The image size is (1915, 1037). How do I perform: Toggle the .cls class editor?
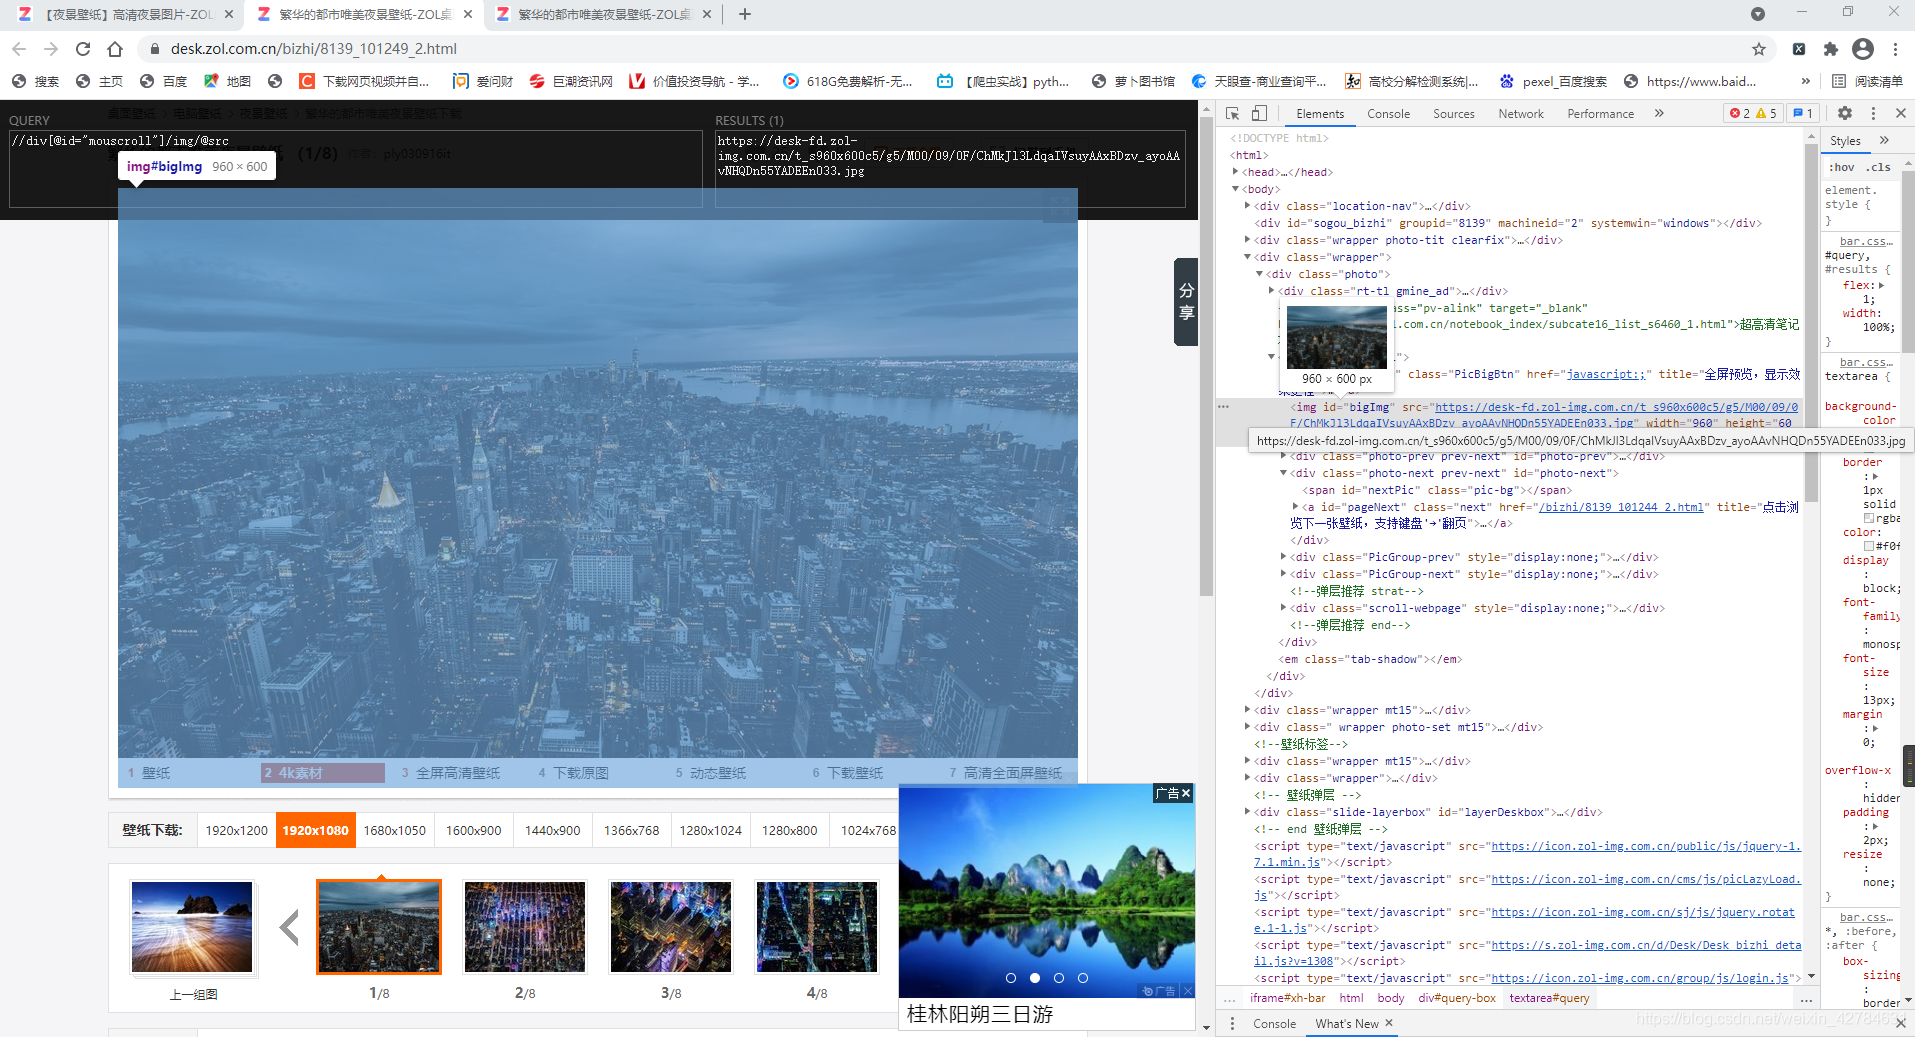pos(1880,167)
